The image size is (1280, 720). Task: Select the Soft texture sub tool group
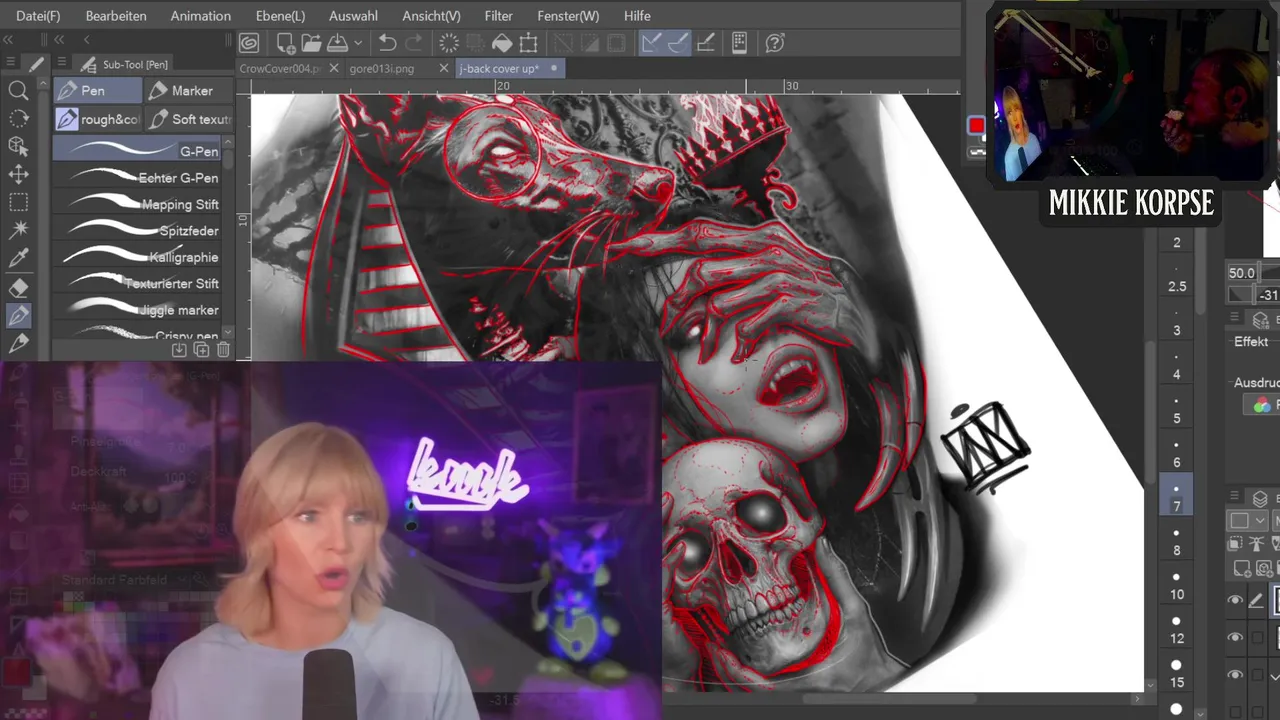(189, 119)
